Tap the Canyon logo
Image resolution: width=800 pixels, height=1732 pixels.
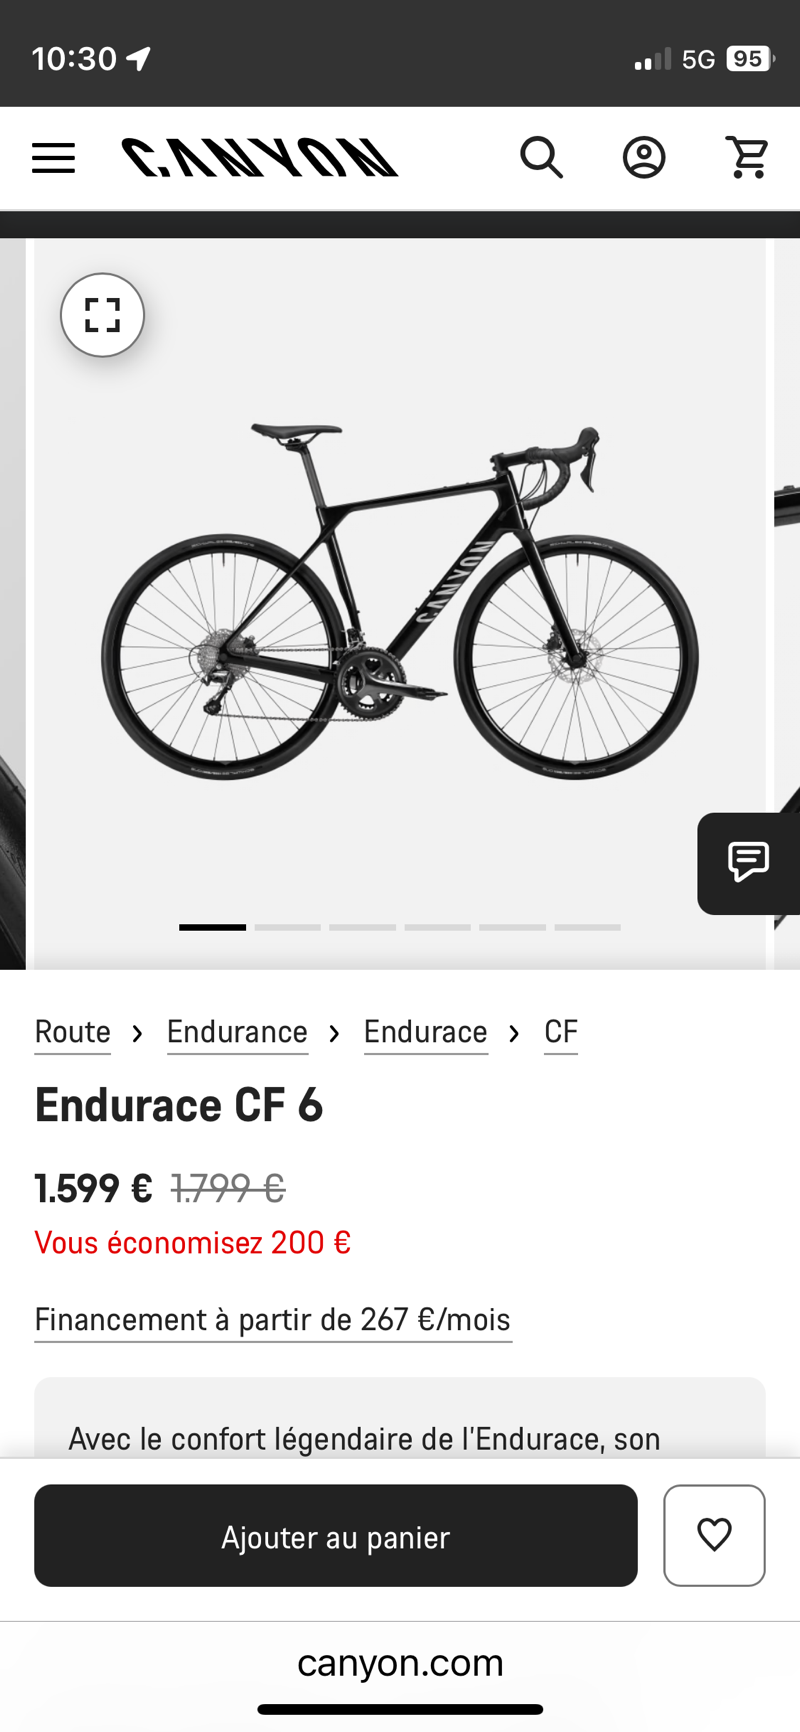(260, 158)
